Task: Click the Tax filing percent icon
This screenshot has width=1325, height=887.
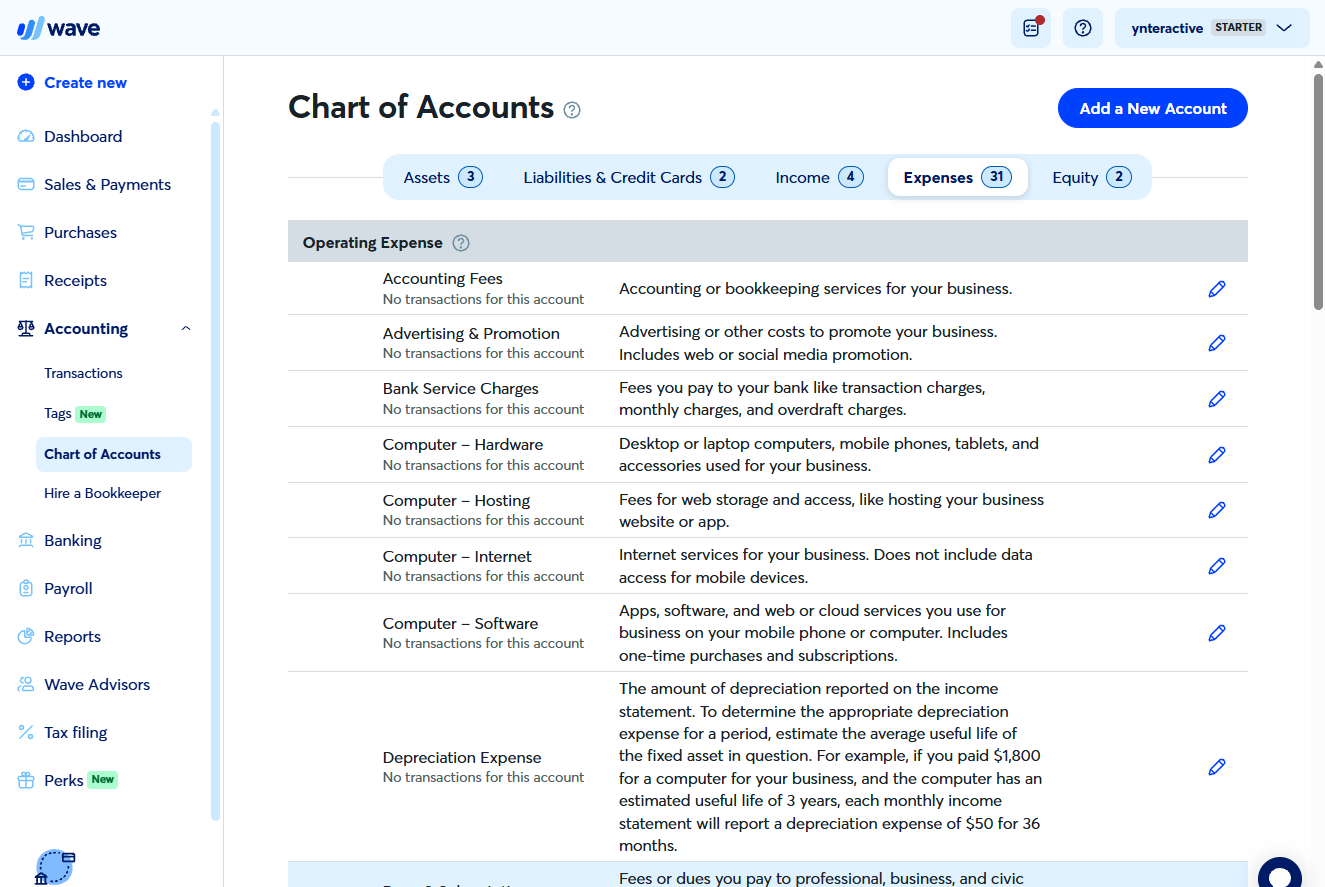Action: pos(26,733)
